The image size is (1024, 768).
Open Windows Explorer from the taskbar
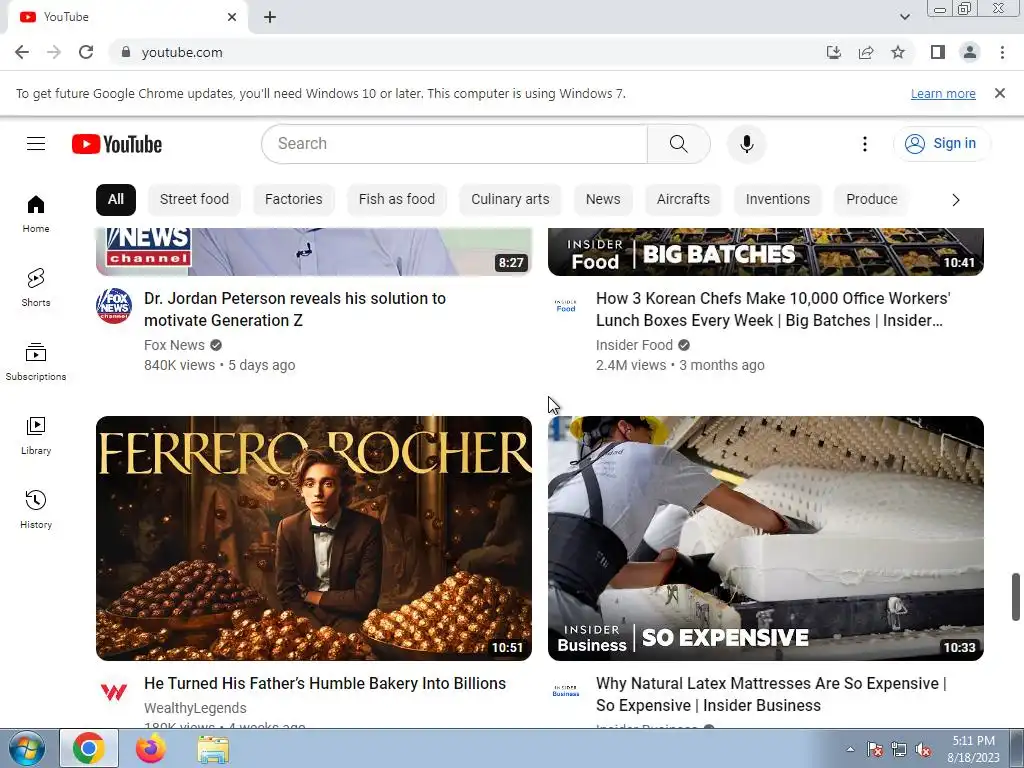pyautogui.click(x=213, y=750)
